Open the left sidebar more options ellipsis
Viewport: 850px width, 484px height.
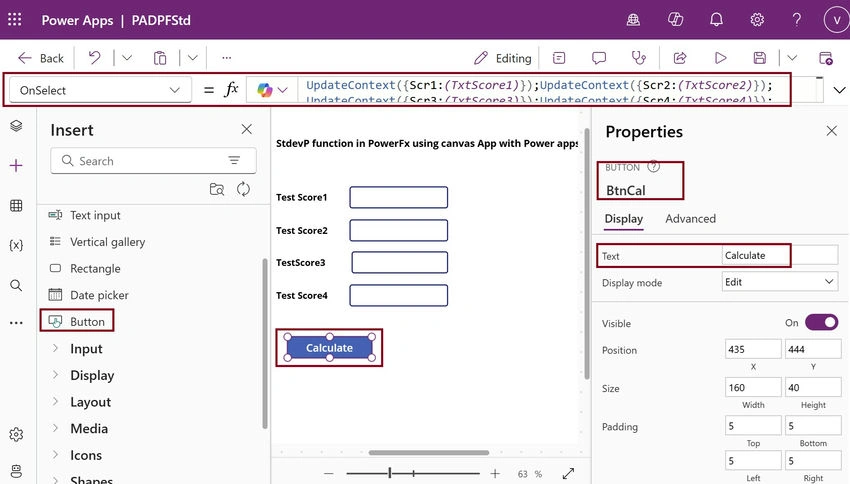pyautogui.click(x=16, y=322)
